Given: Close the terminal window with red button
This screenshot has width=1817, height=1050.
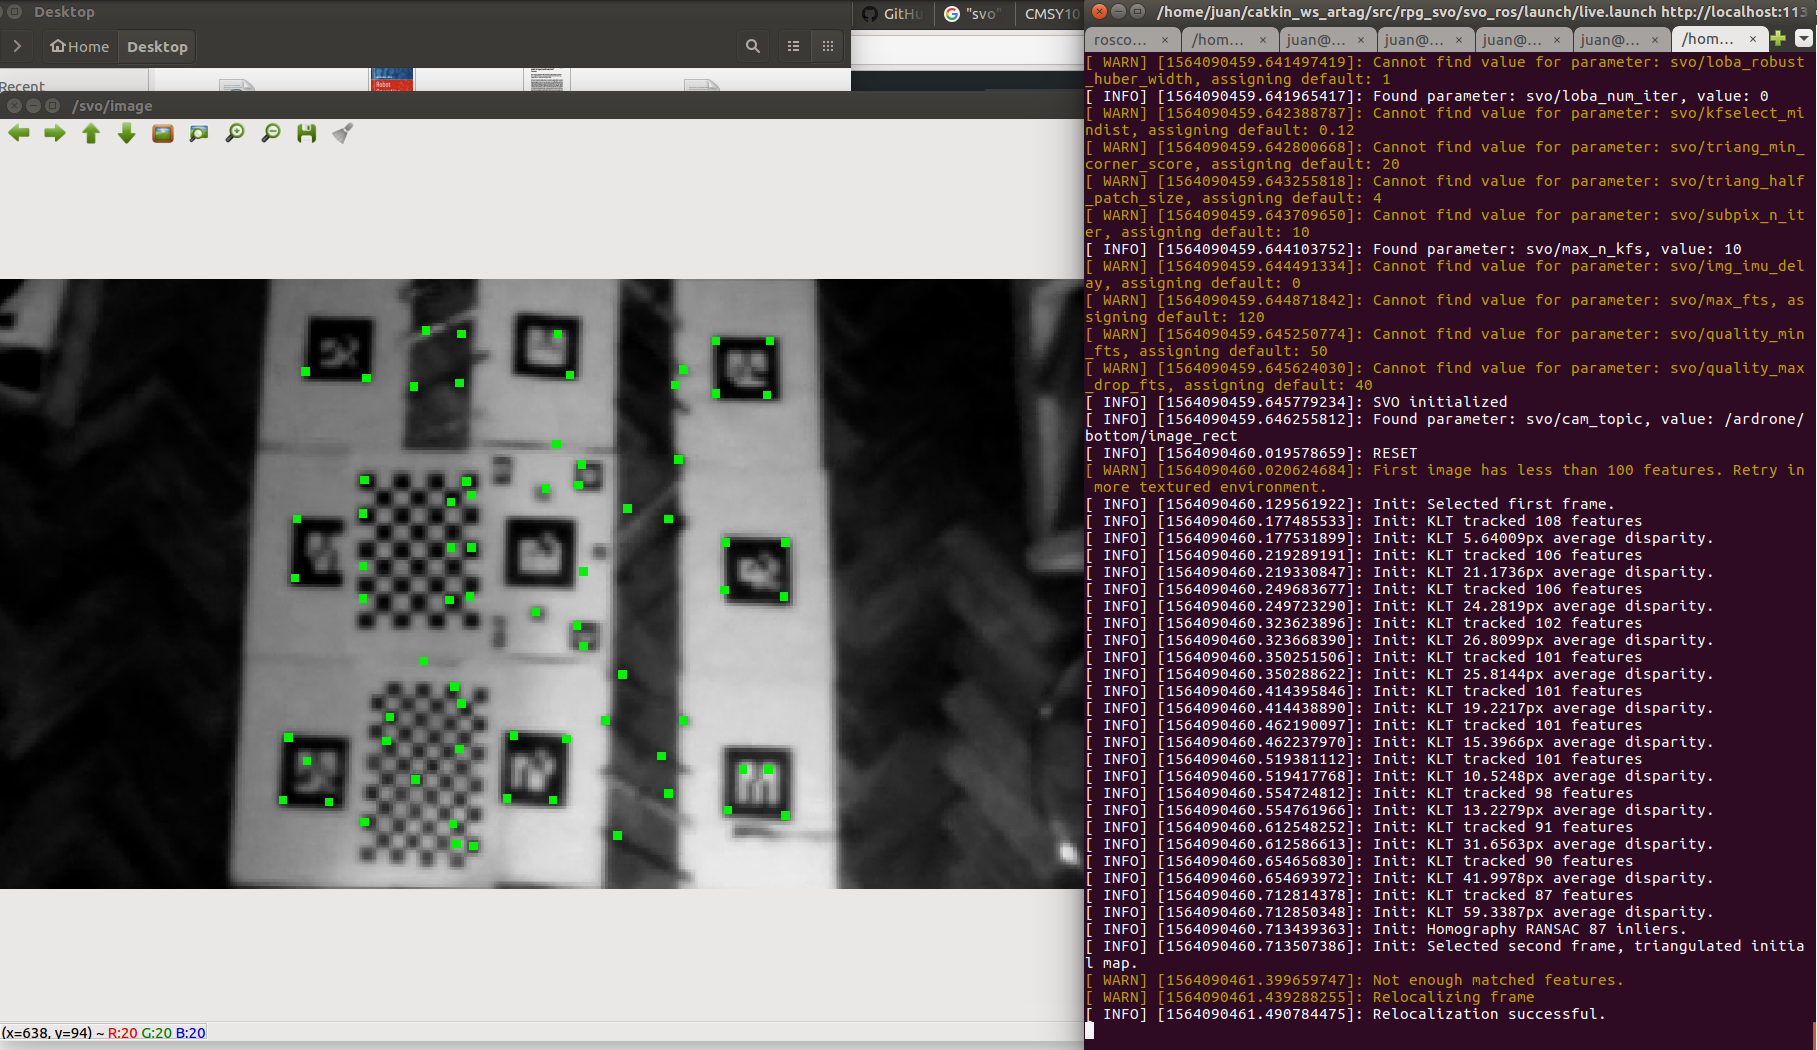Looking at the screenshot, I should [x=1099, y=12].
